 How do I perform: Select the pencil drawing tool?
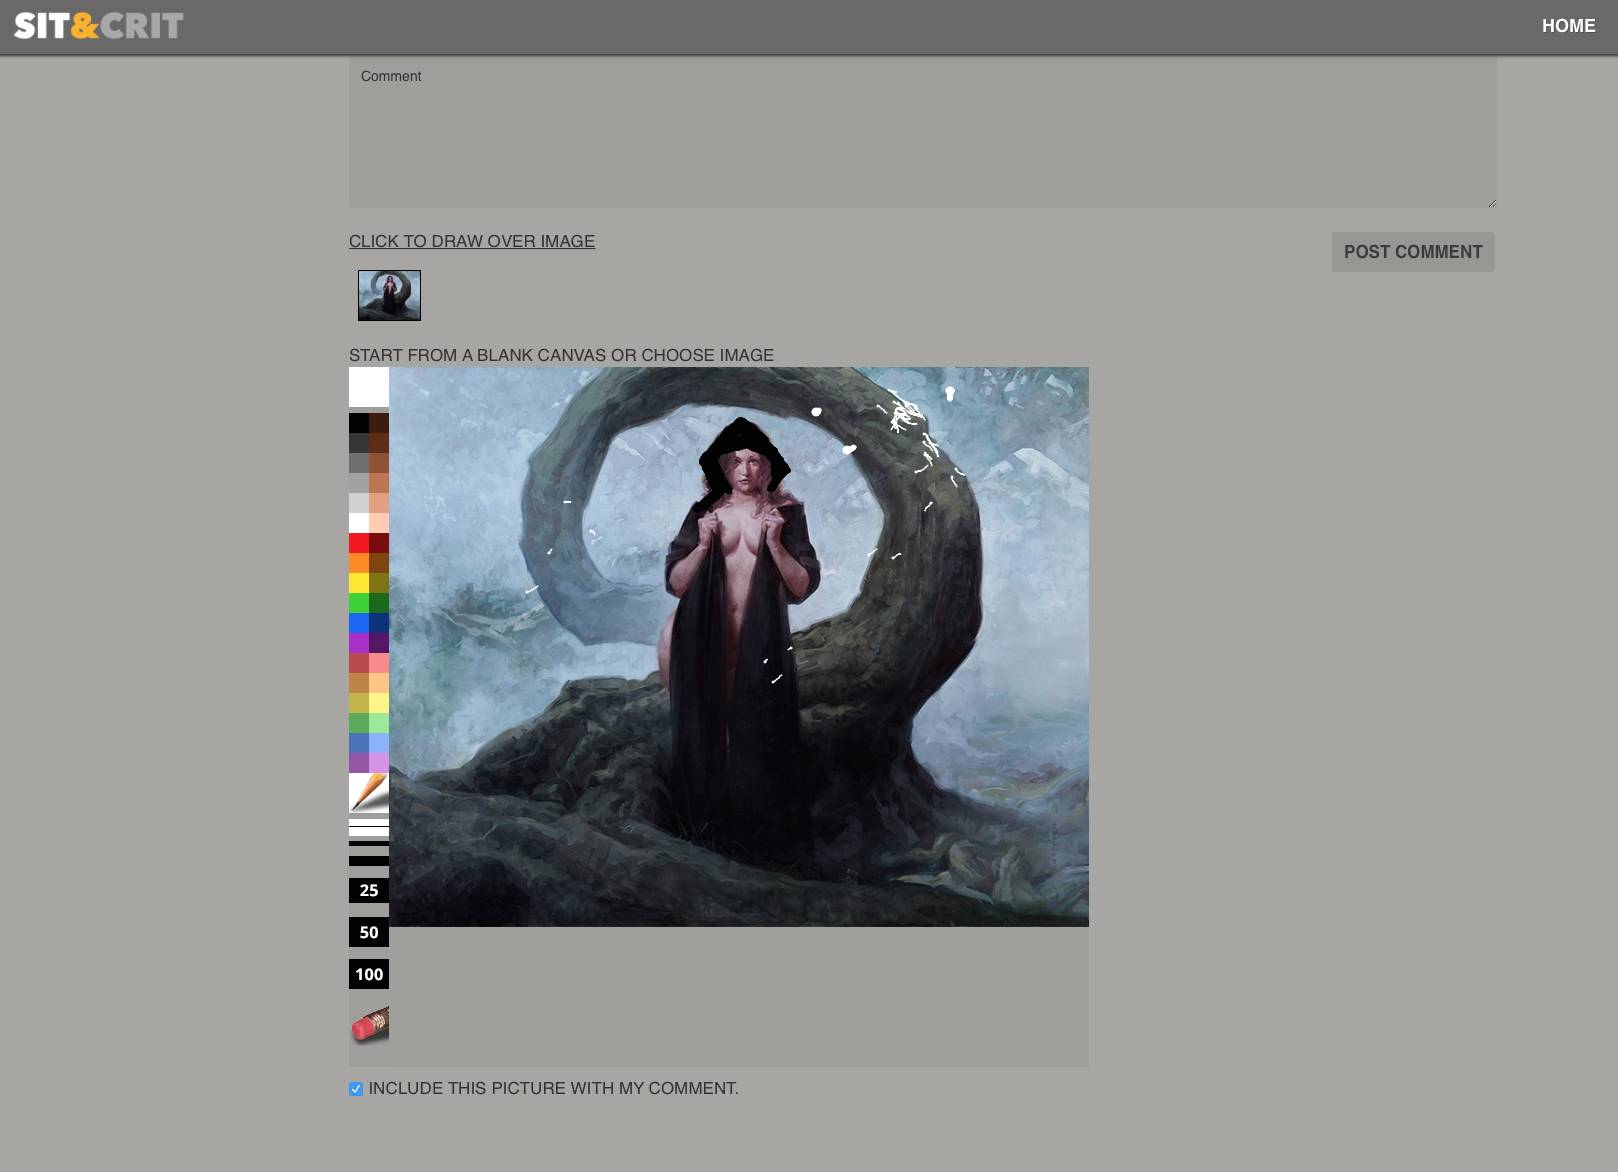[368, 792]
